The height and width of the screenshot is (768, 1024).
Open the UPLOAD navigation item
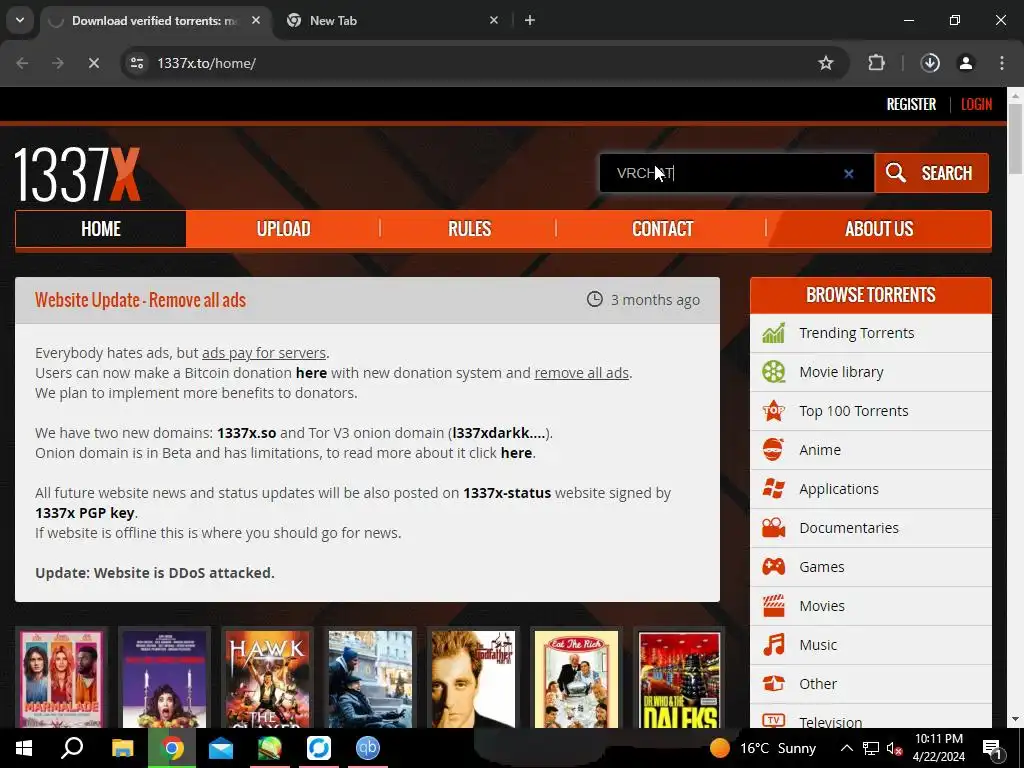pyautogui.click(x=283, y=229)
